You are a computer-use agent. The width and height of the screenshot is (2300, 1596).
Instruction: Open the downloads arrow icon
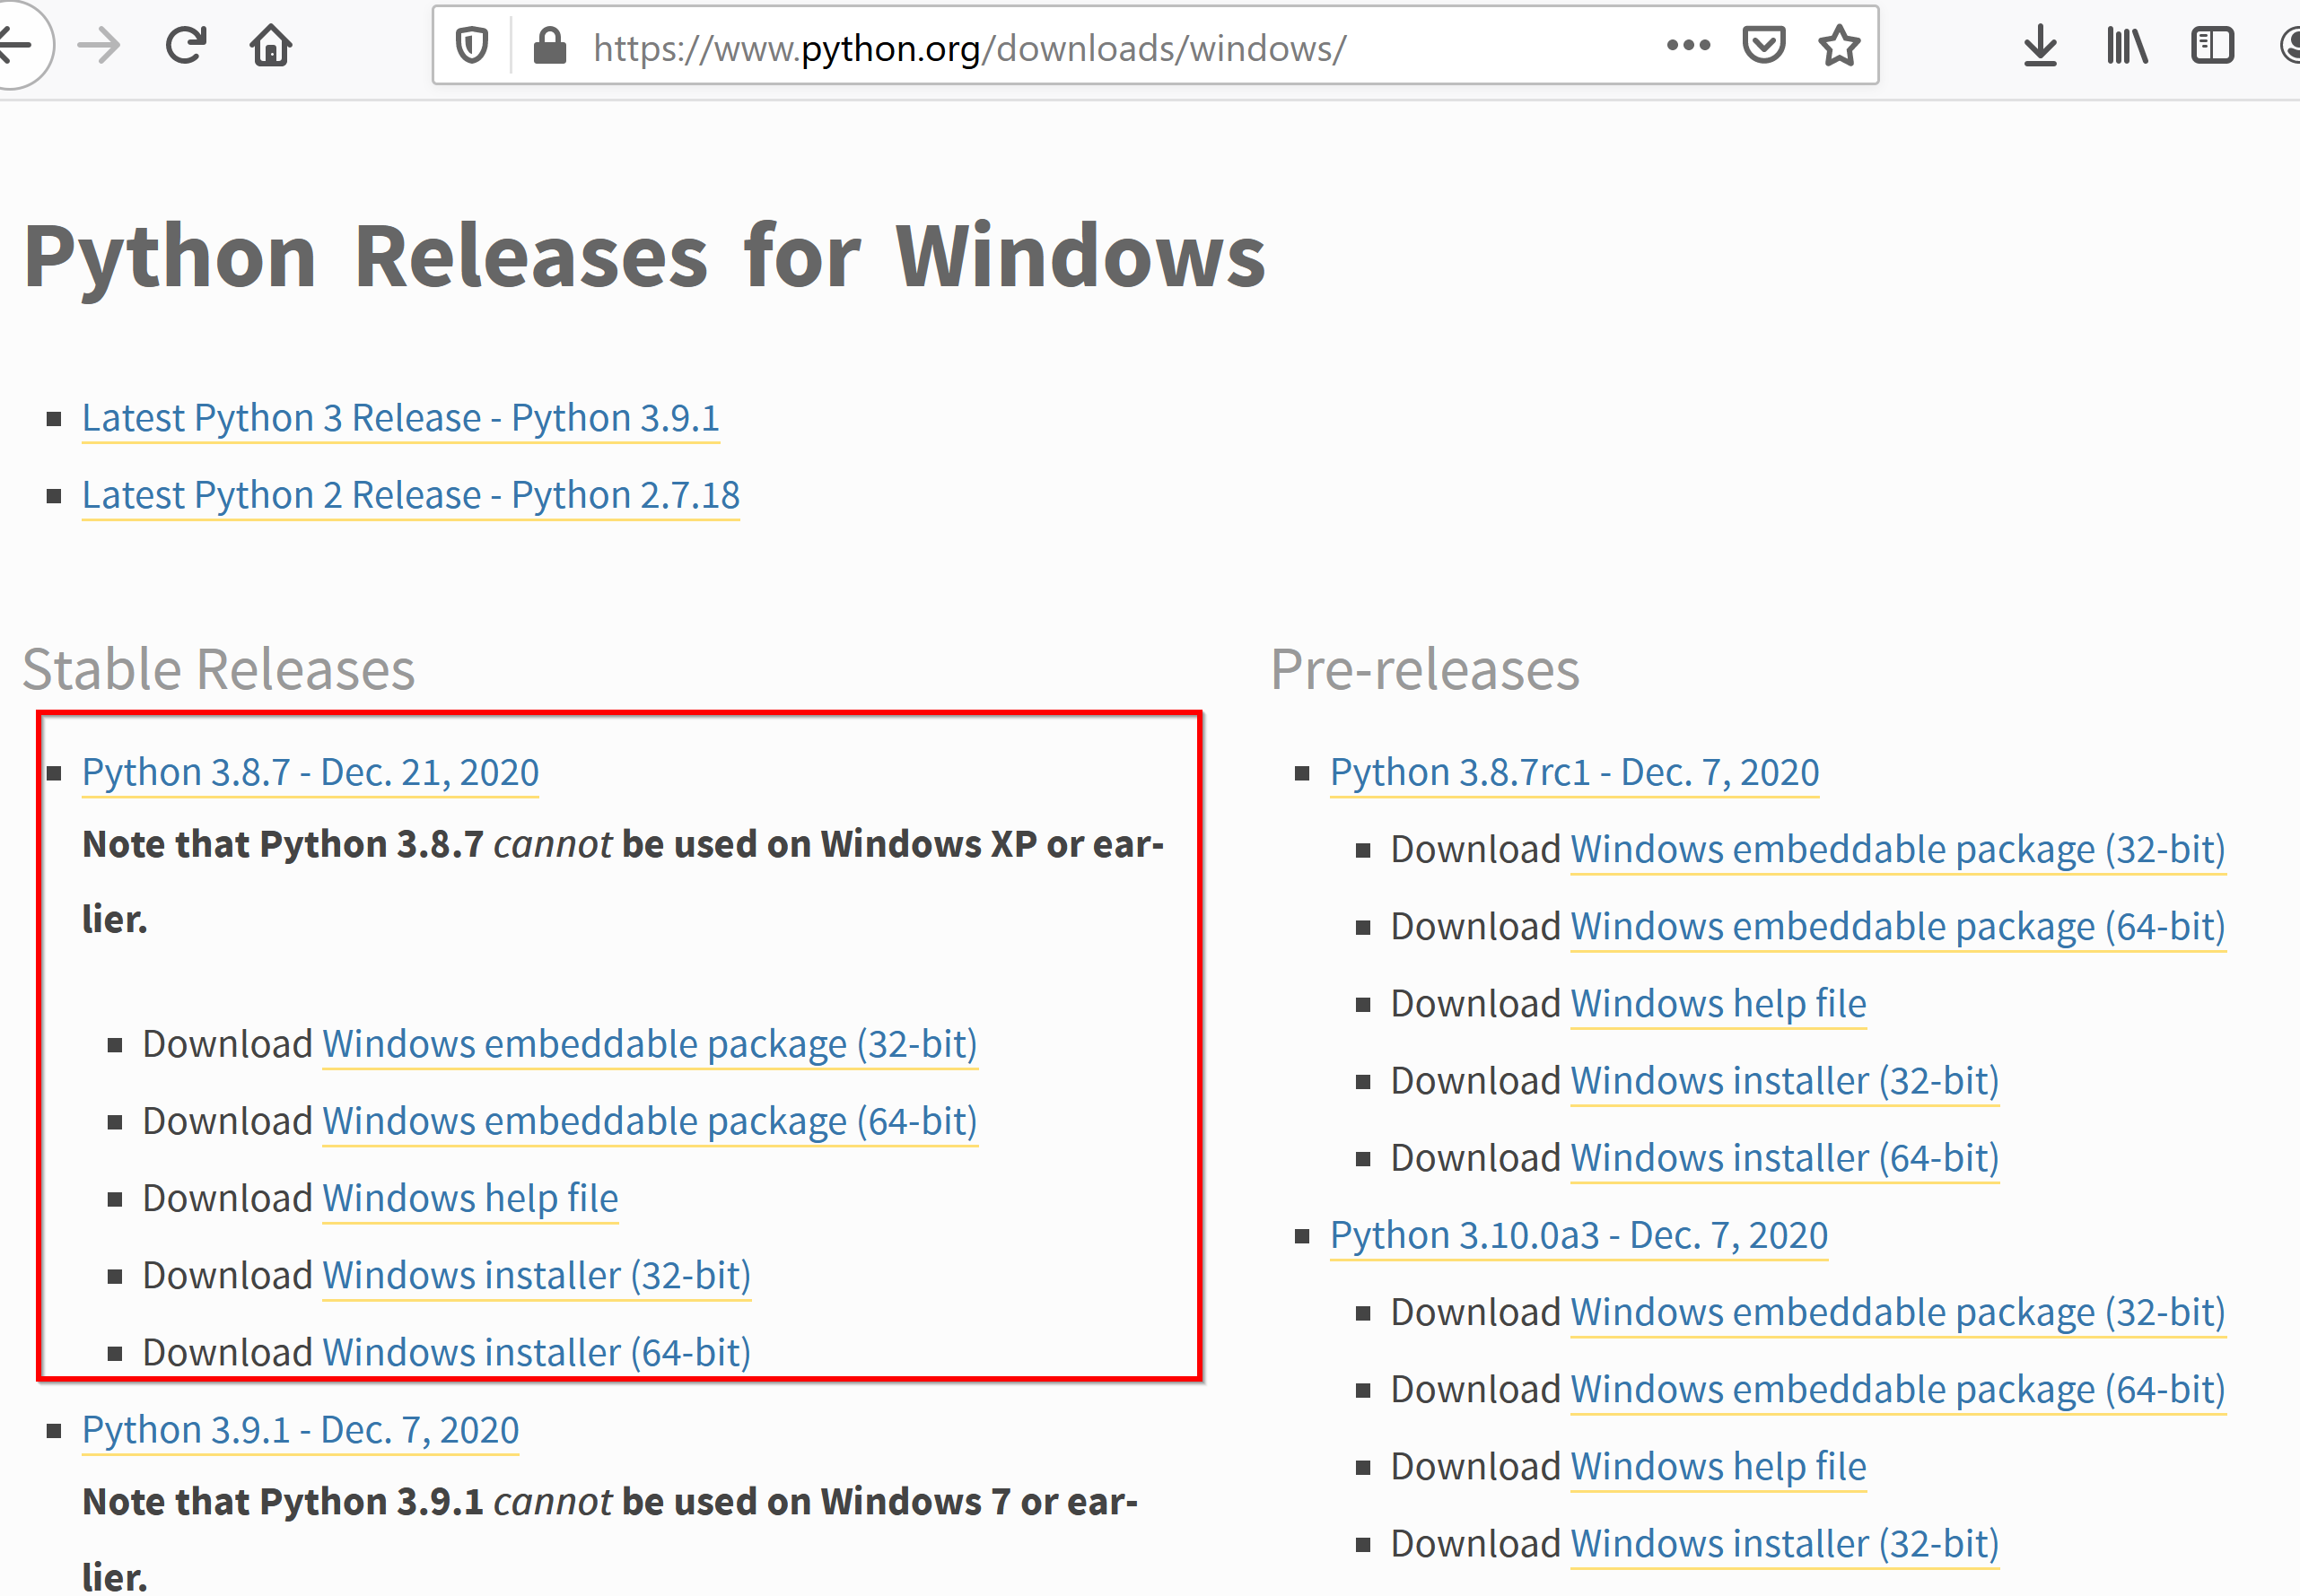point(2040,46)
